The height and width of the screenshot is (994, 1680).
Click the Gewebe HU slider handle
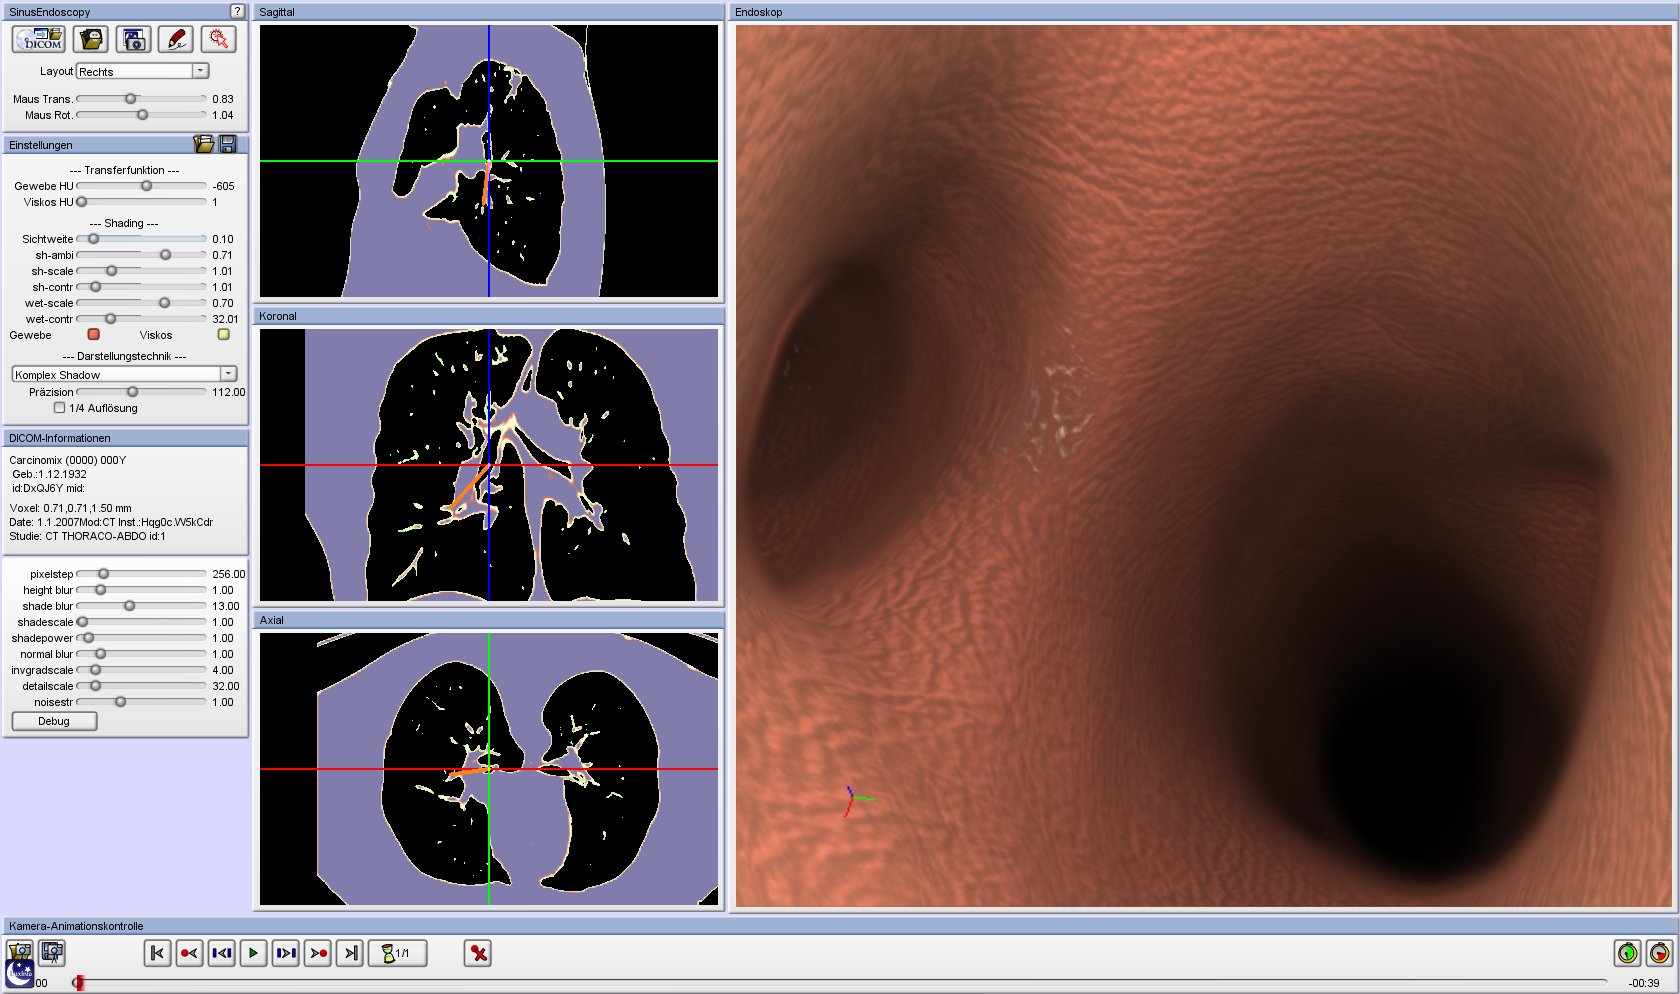[x=147, y=186]
